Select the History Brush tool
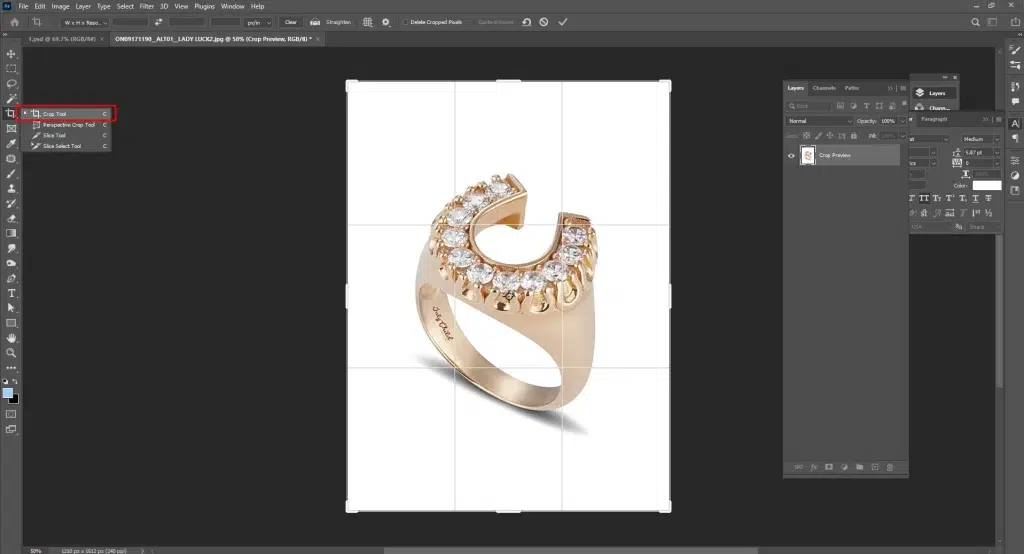The image size is (1024, 554). click(x=11, y=204)
